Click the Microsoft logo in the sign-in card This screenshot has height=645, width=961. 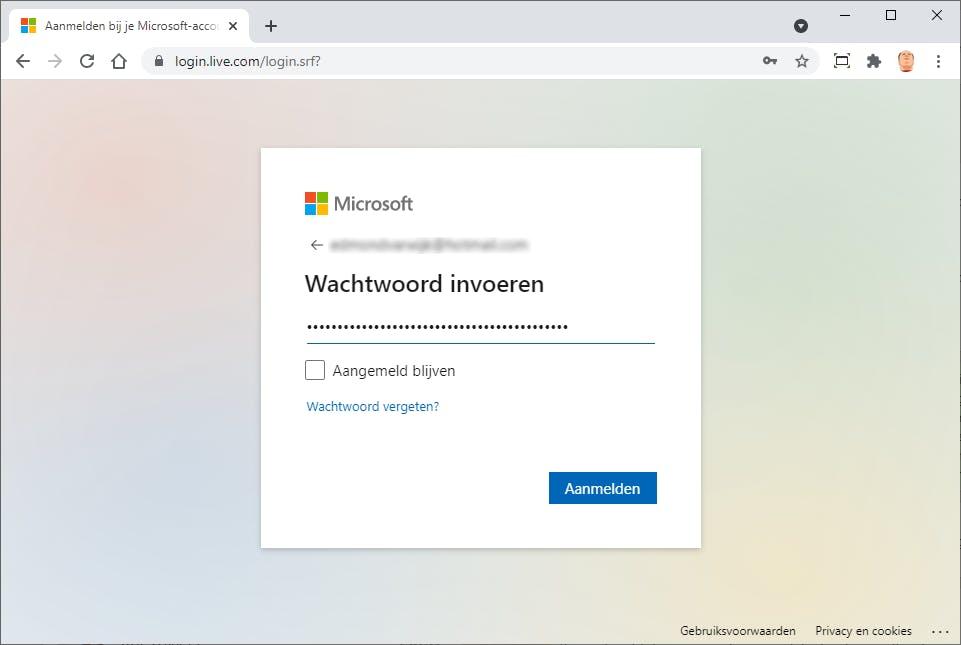[359, 204]
